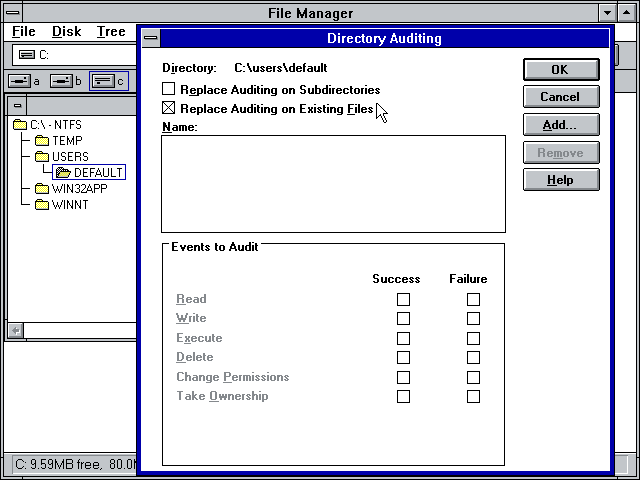
Task: Click the C:\ - NTFS root folder icon
Action: click(x=20, y=124)
